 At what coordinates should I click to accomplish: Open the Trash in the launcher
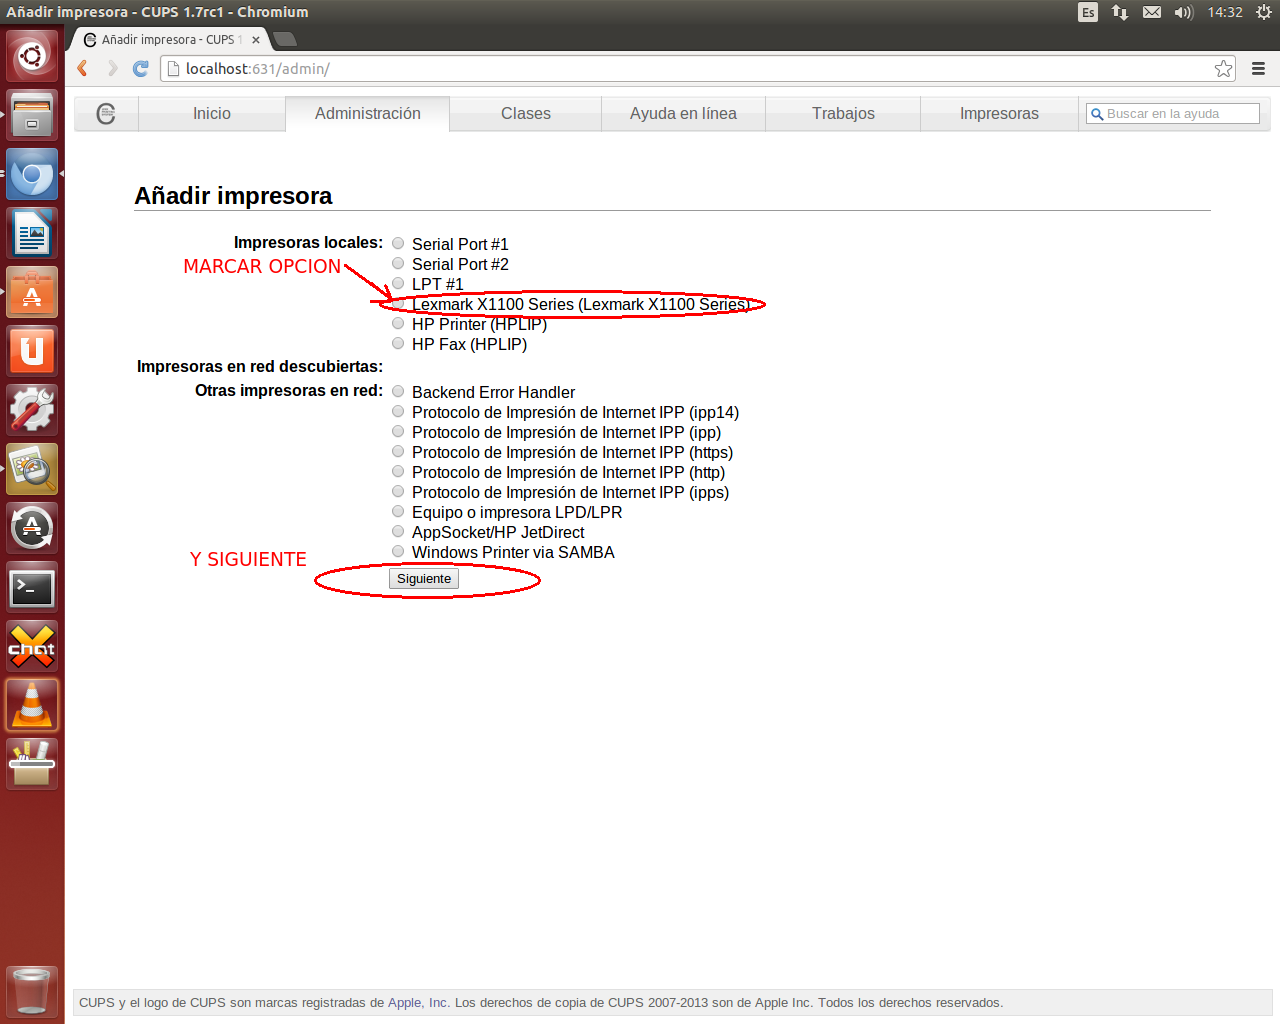pyautogui.click(x=32, y=991)
